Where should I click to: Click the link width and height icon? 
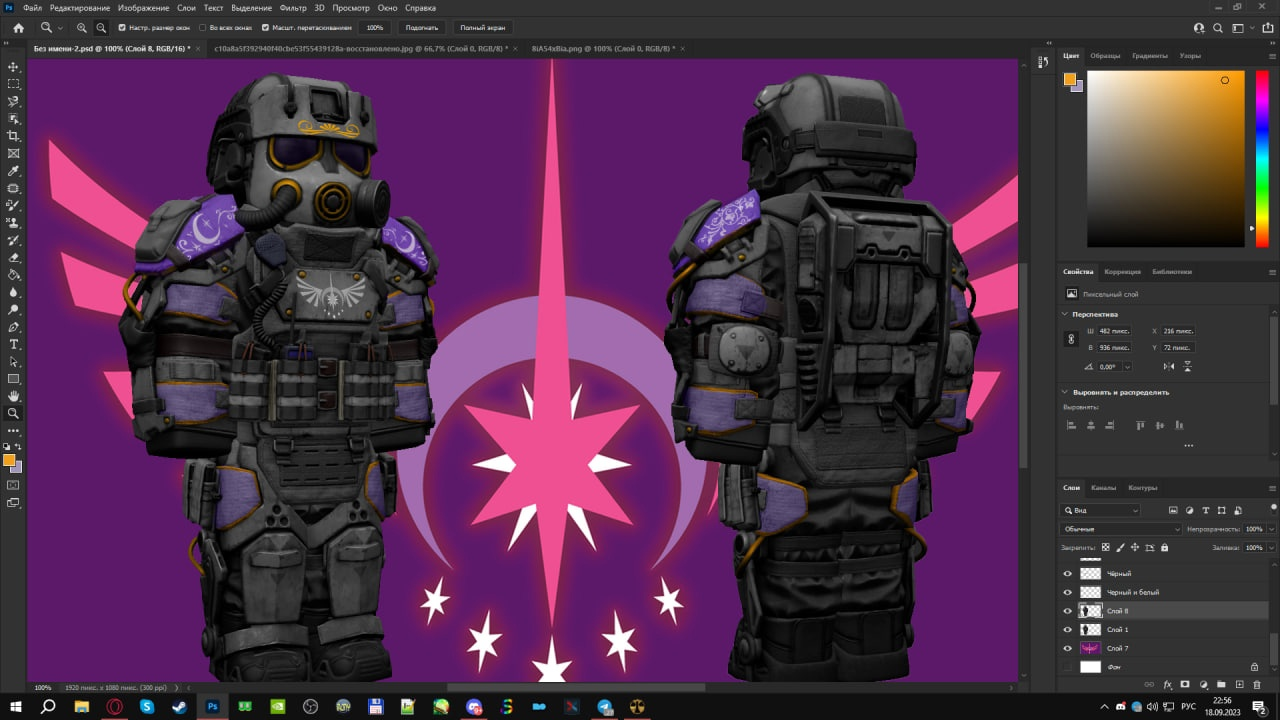point(1071,339)
